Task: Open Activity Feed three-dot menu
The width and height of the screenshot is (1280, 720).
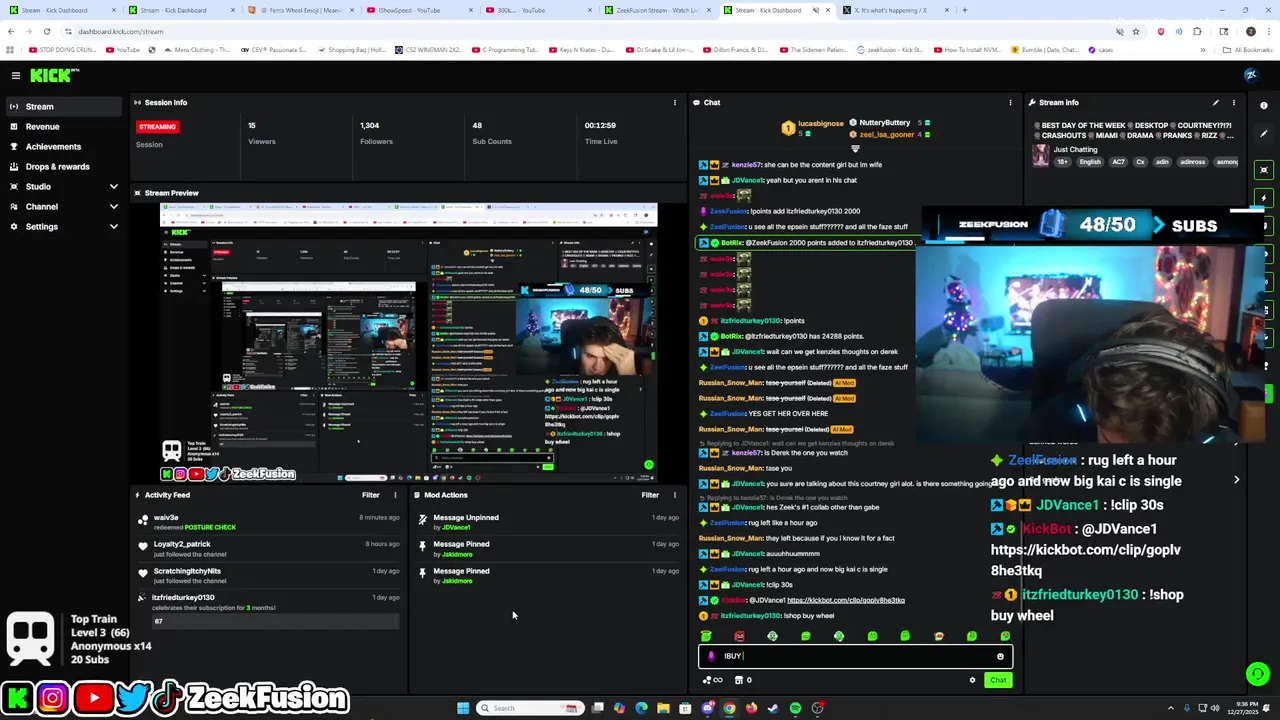Action: pos(395,495)
